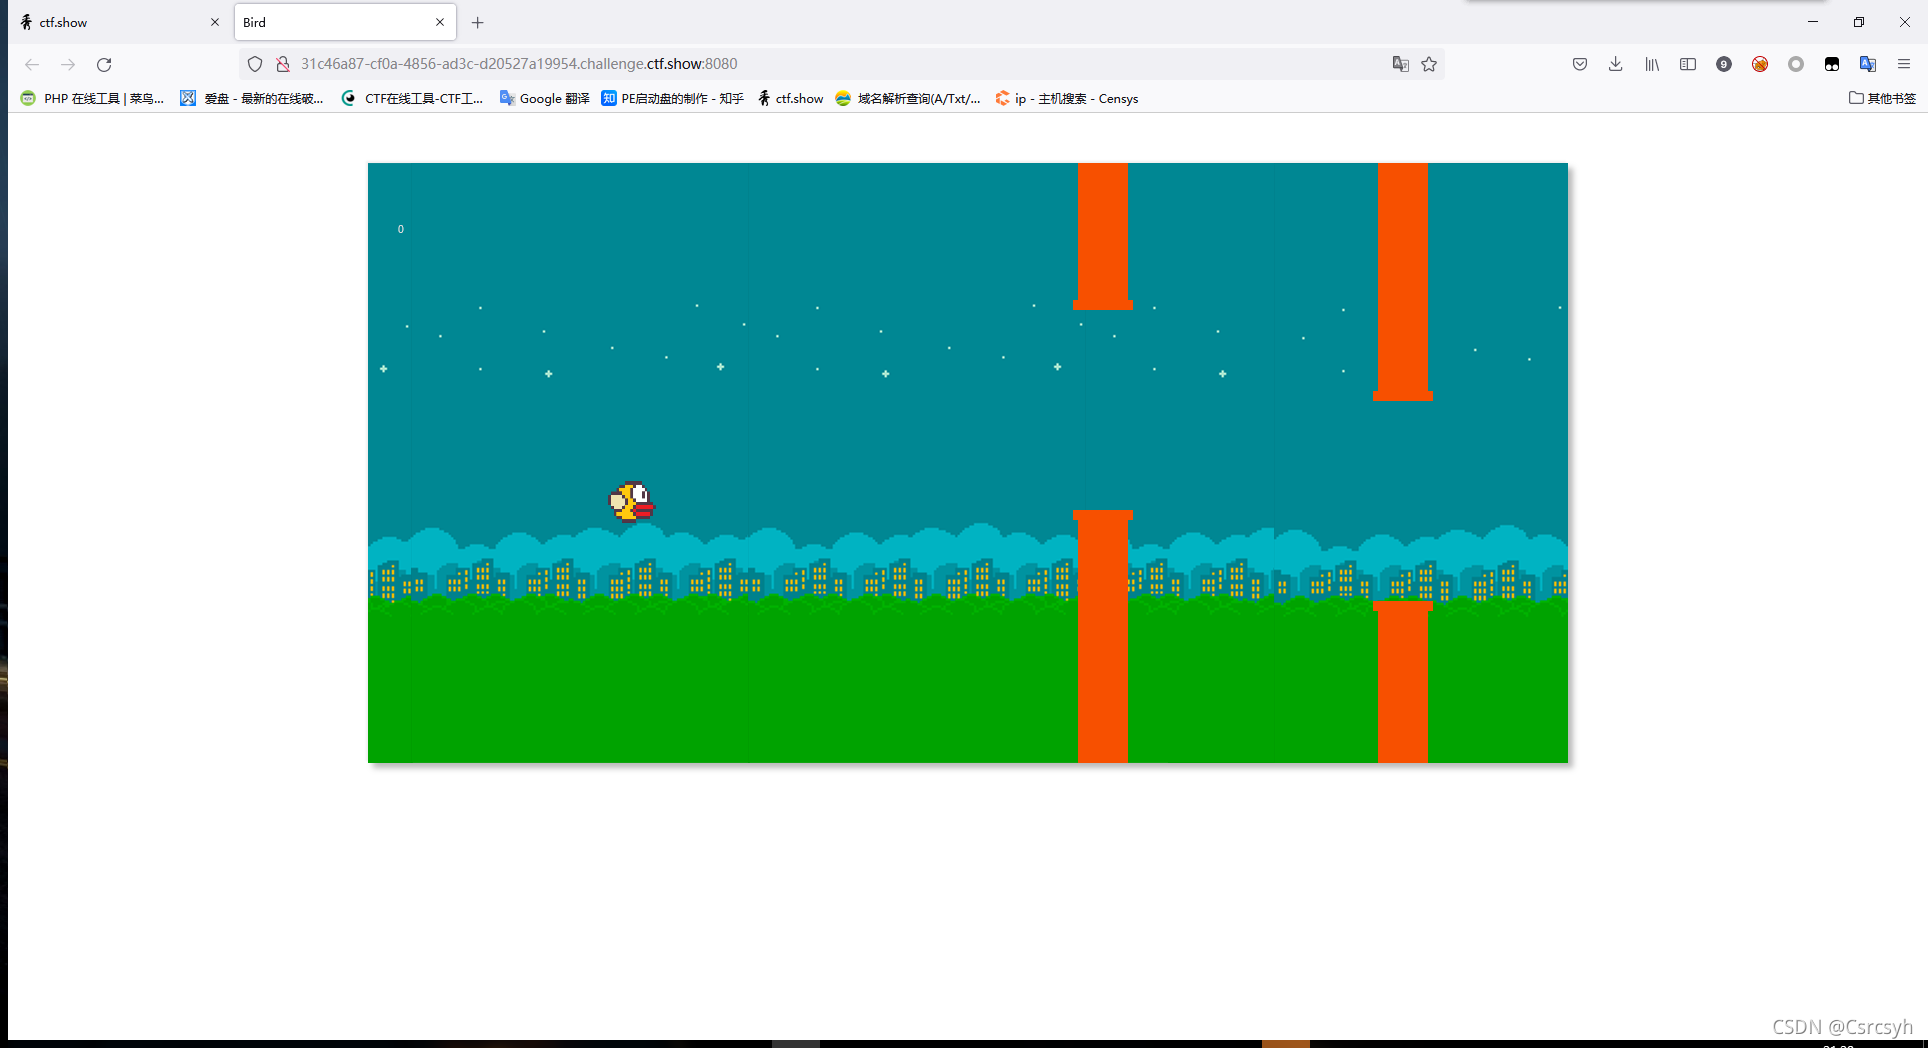Open the 域名解析查询 bookmark
Image resolution: width=1928 pixels, height=1048 pixels.
(908, 98)
